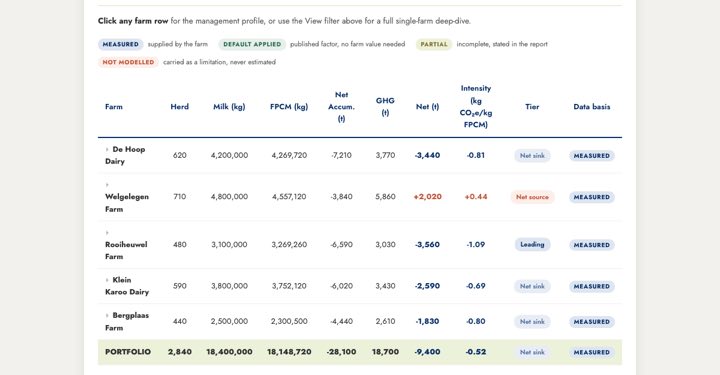Expand the Rooiheuwel Farm row arrow
This screenshot has height=375, width=720.
tap(107, 233)
